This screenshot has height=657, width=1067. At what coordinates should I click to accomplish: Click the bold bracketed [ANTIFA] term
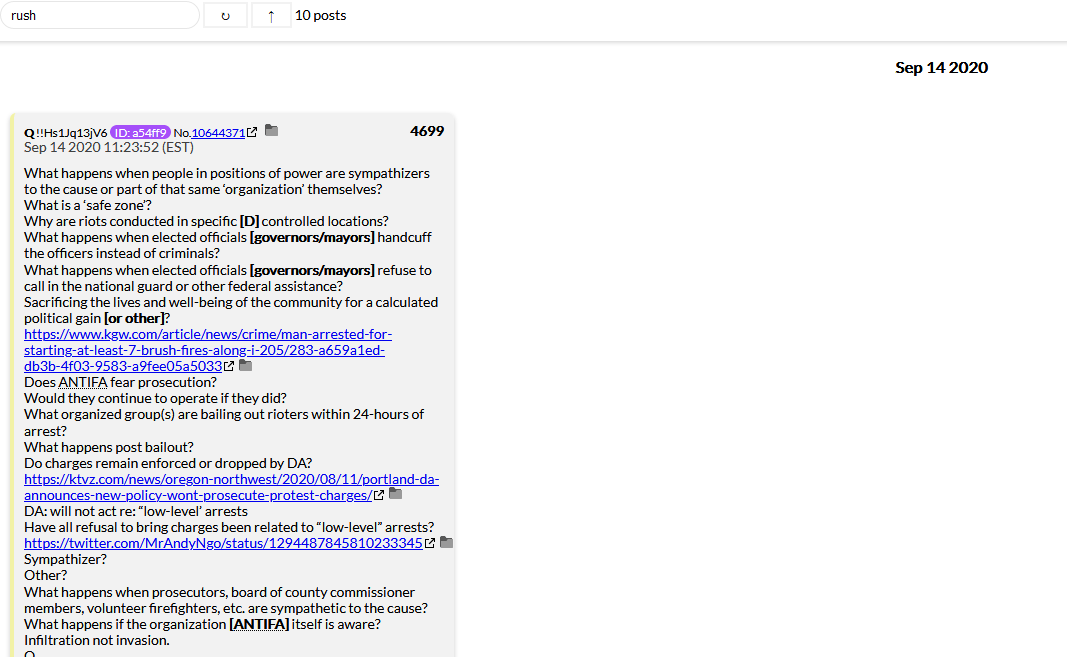[259, 624]
